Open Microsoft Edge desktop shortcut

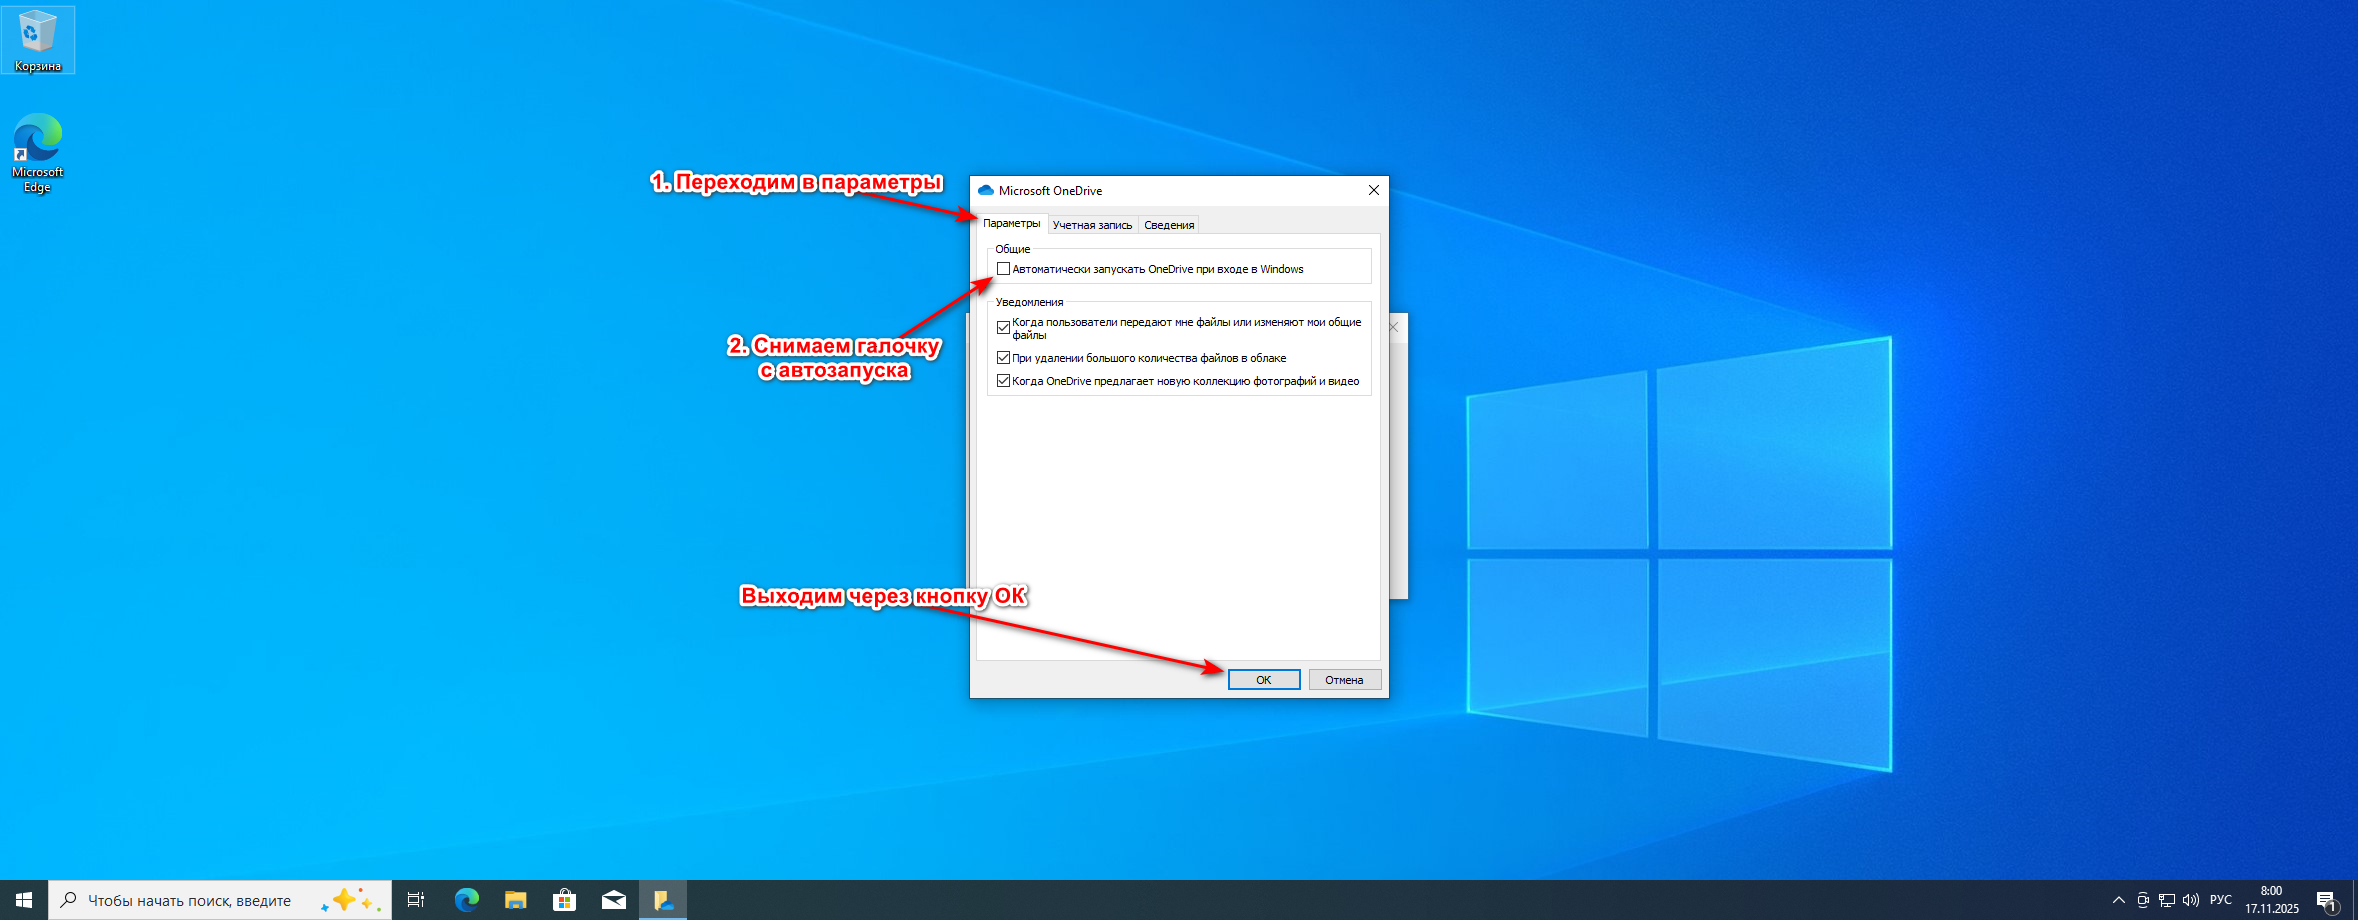[37, 152]
